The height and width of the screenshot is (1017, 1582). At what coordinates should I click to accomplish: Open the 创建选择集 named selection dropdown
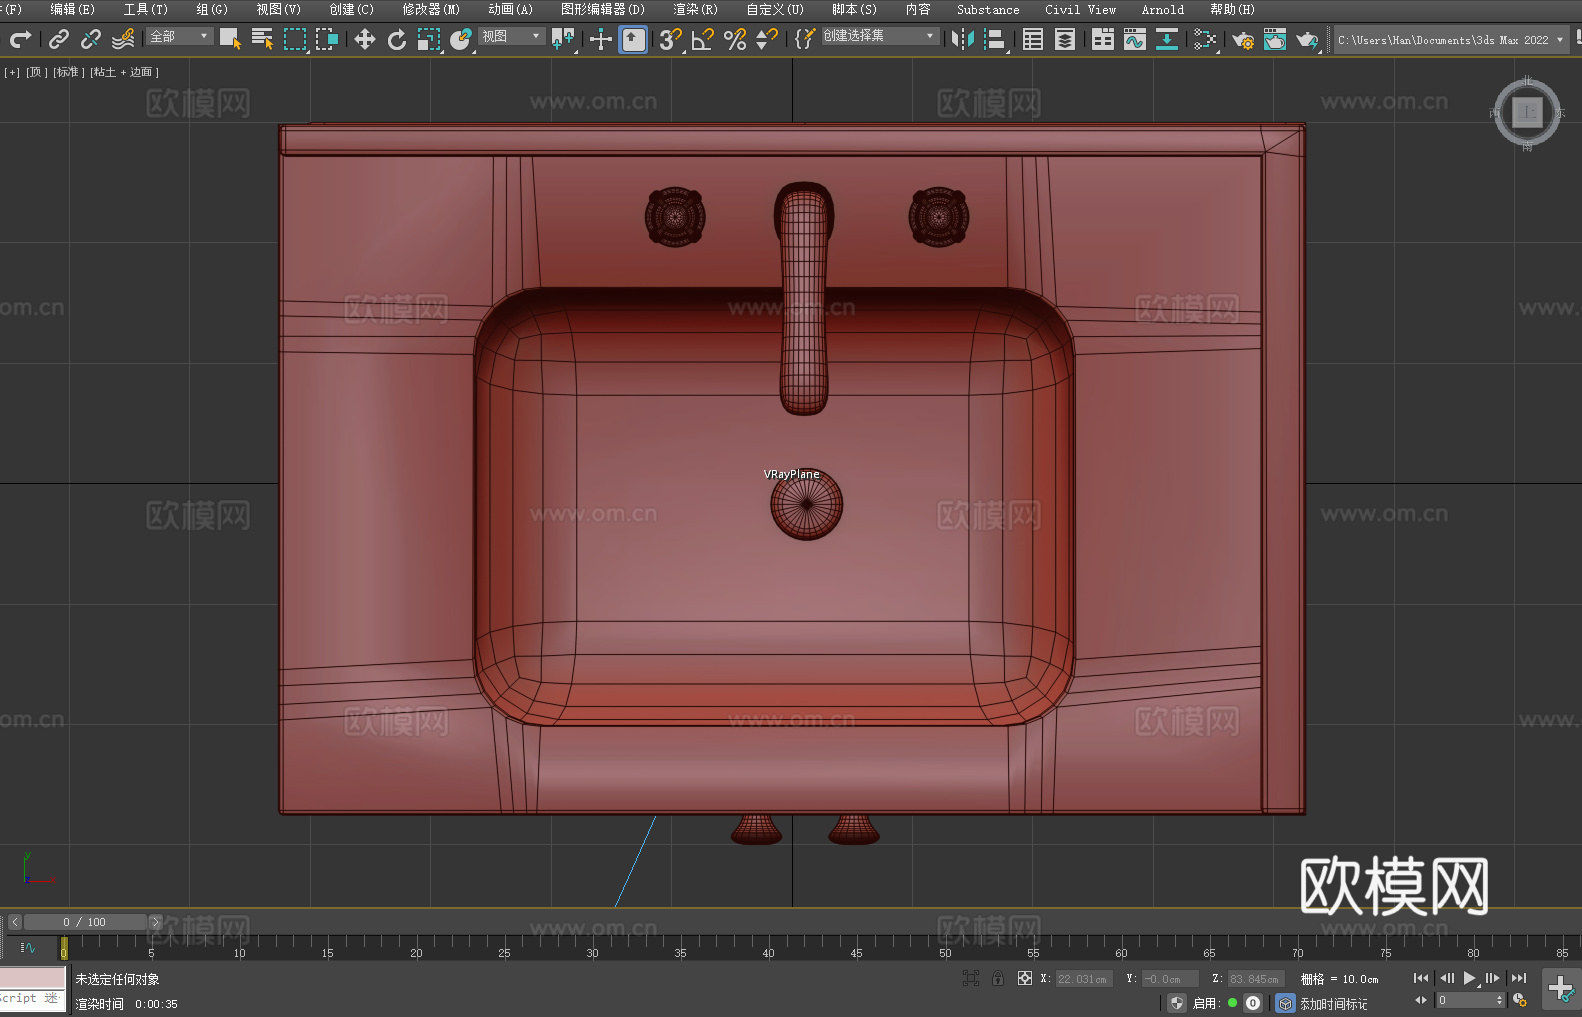[x=880, y=36]
